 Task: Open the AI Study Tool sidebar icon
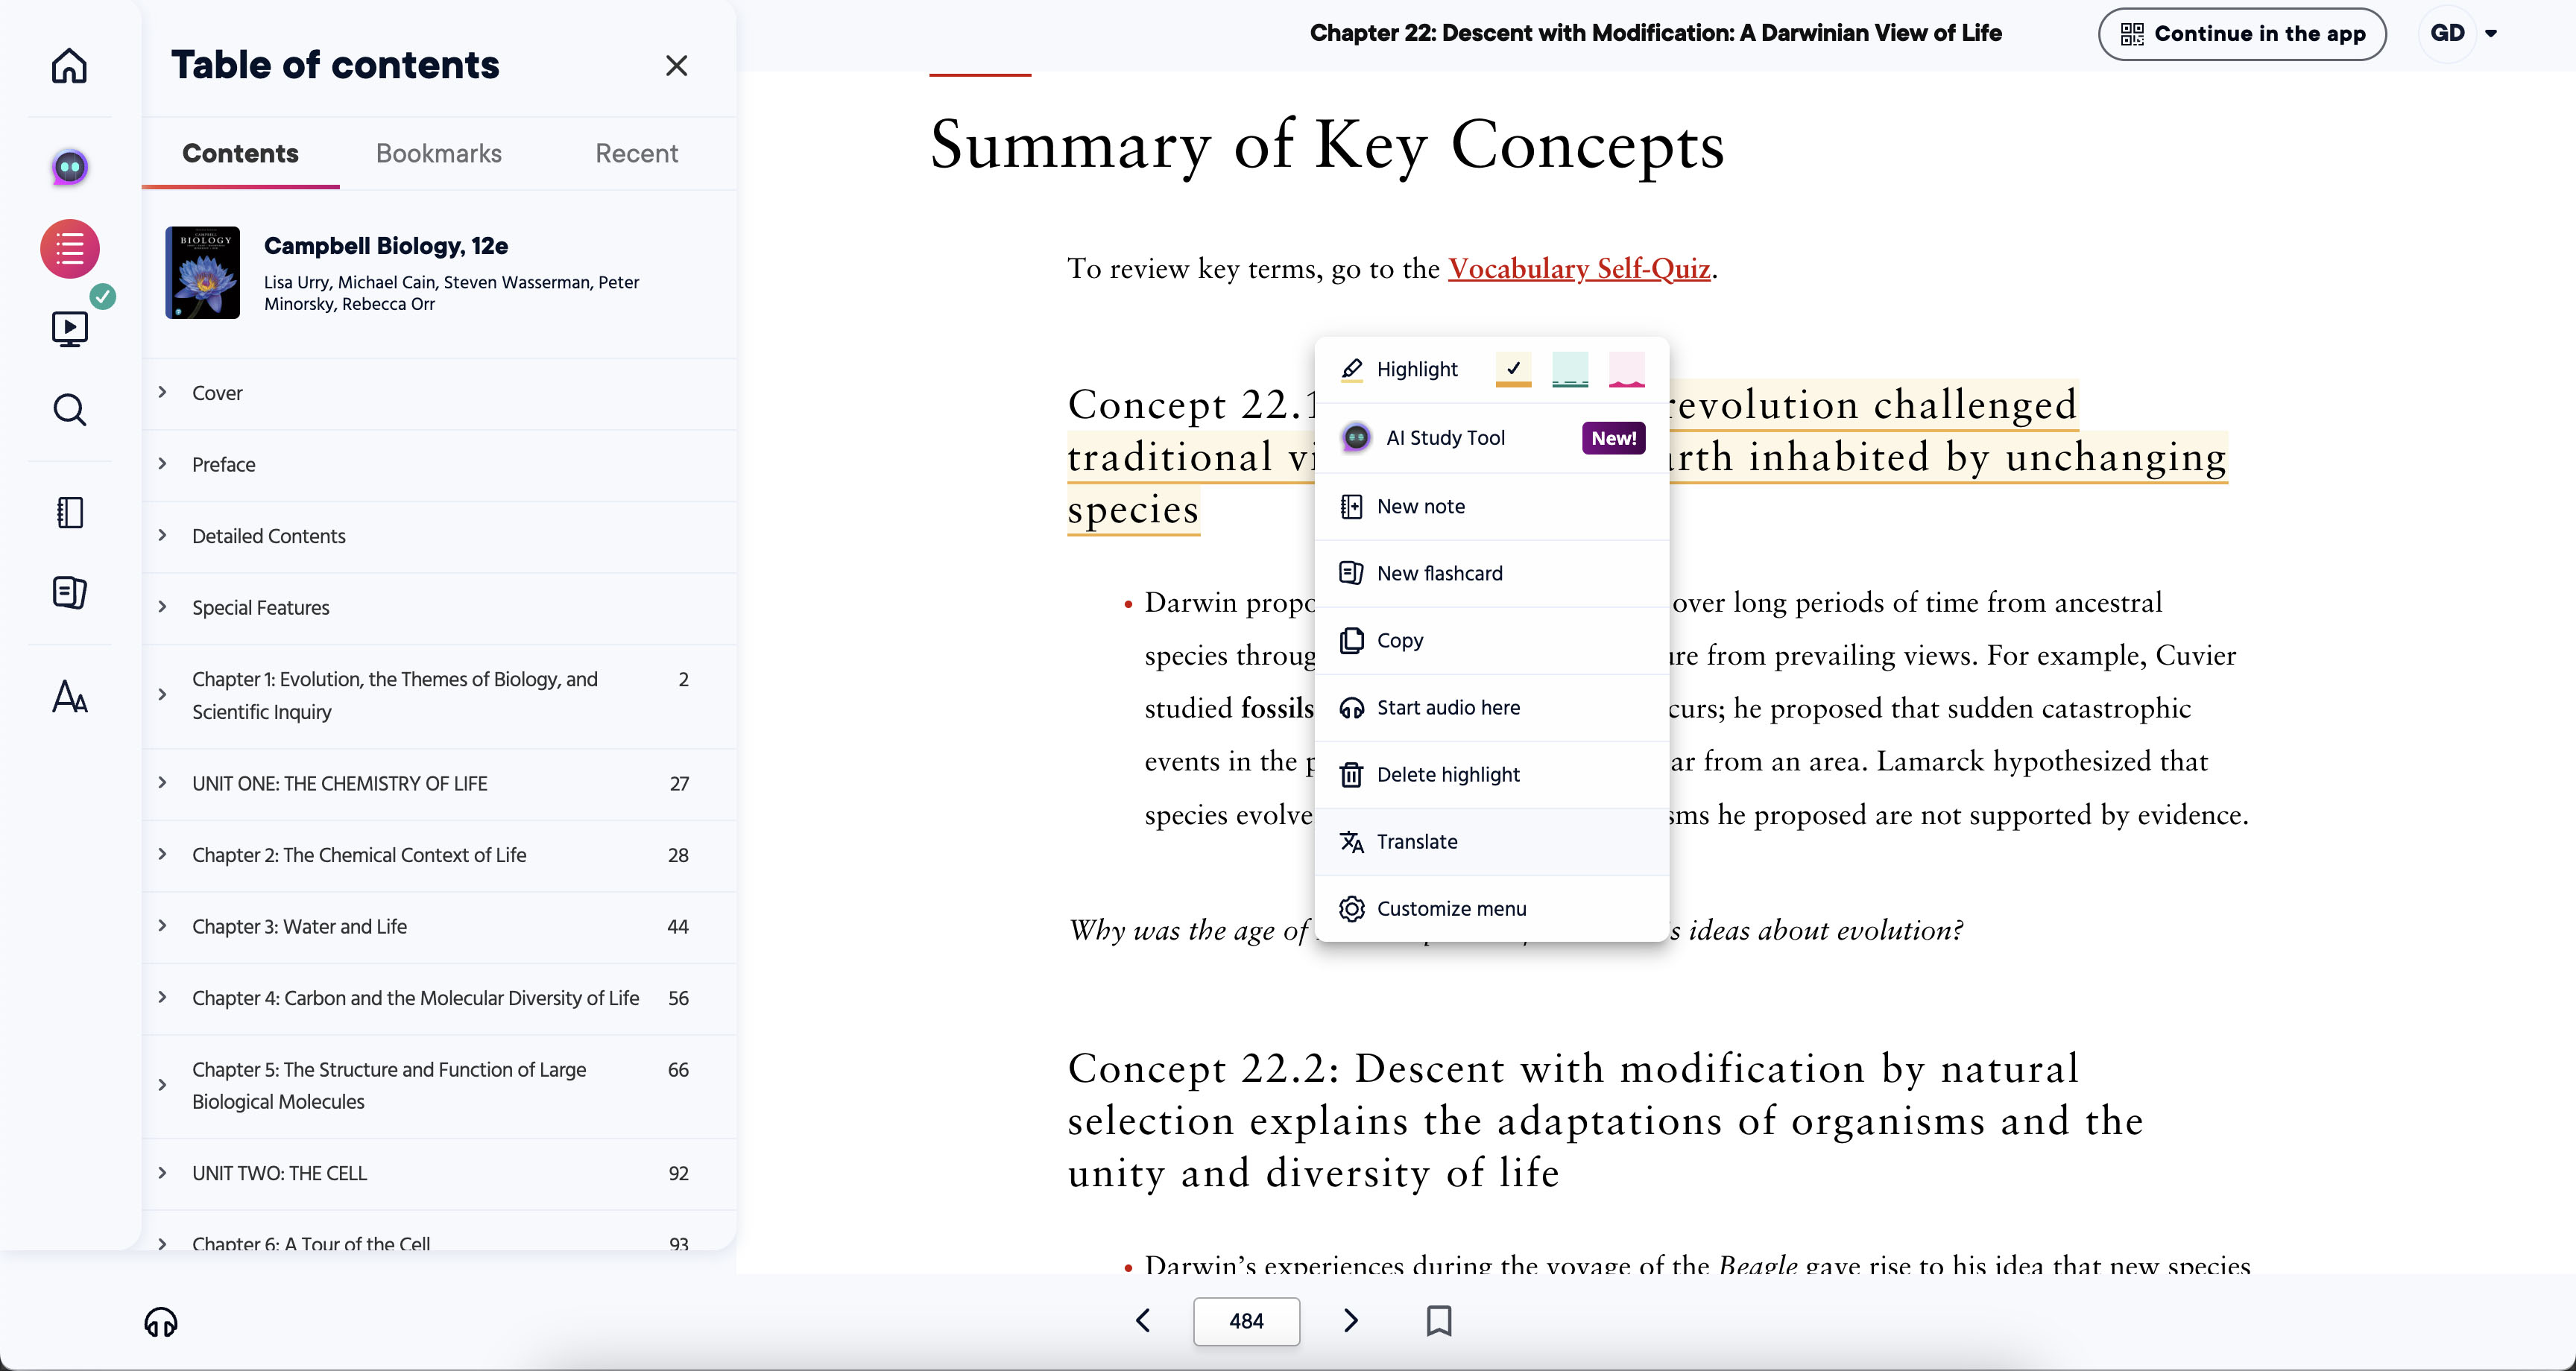[69, 167]
